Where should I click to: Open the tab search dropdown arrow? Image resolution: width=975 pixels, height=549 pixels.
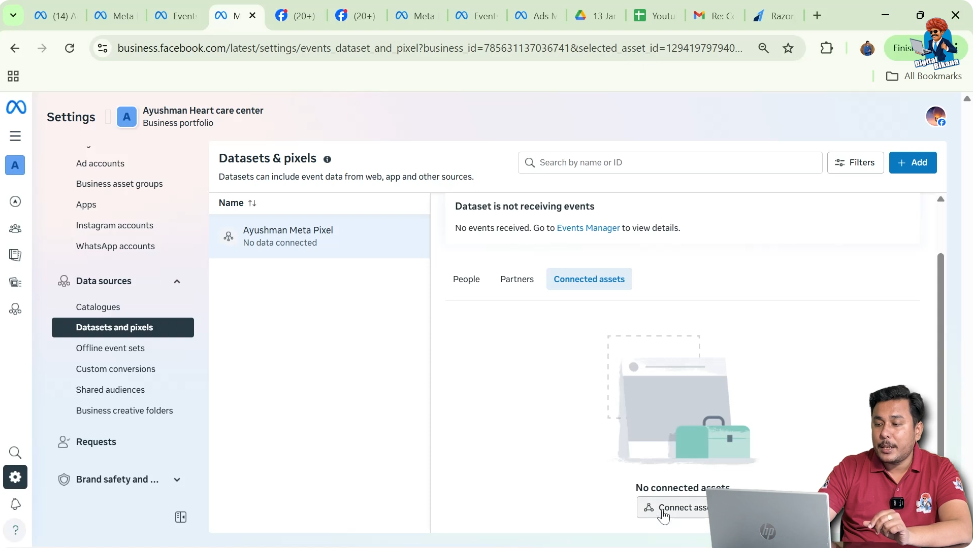tap(12, 16)
